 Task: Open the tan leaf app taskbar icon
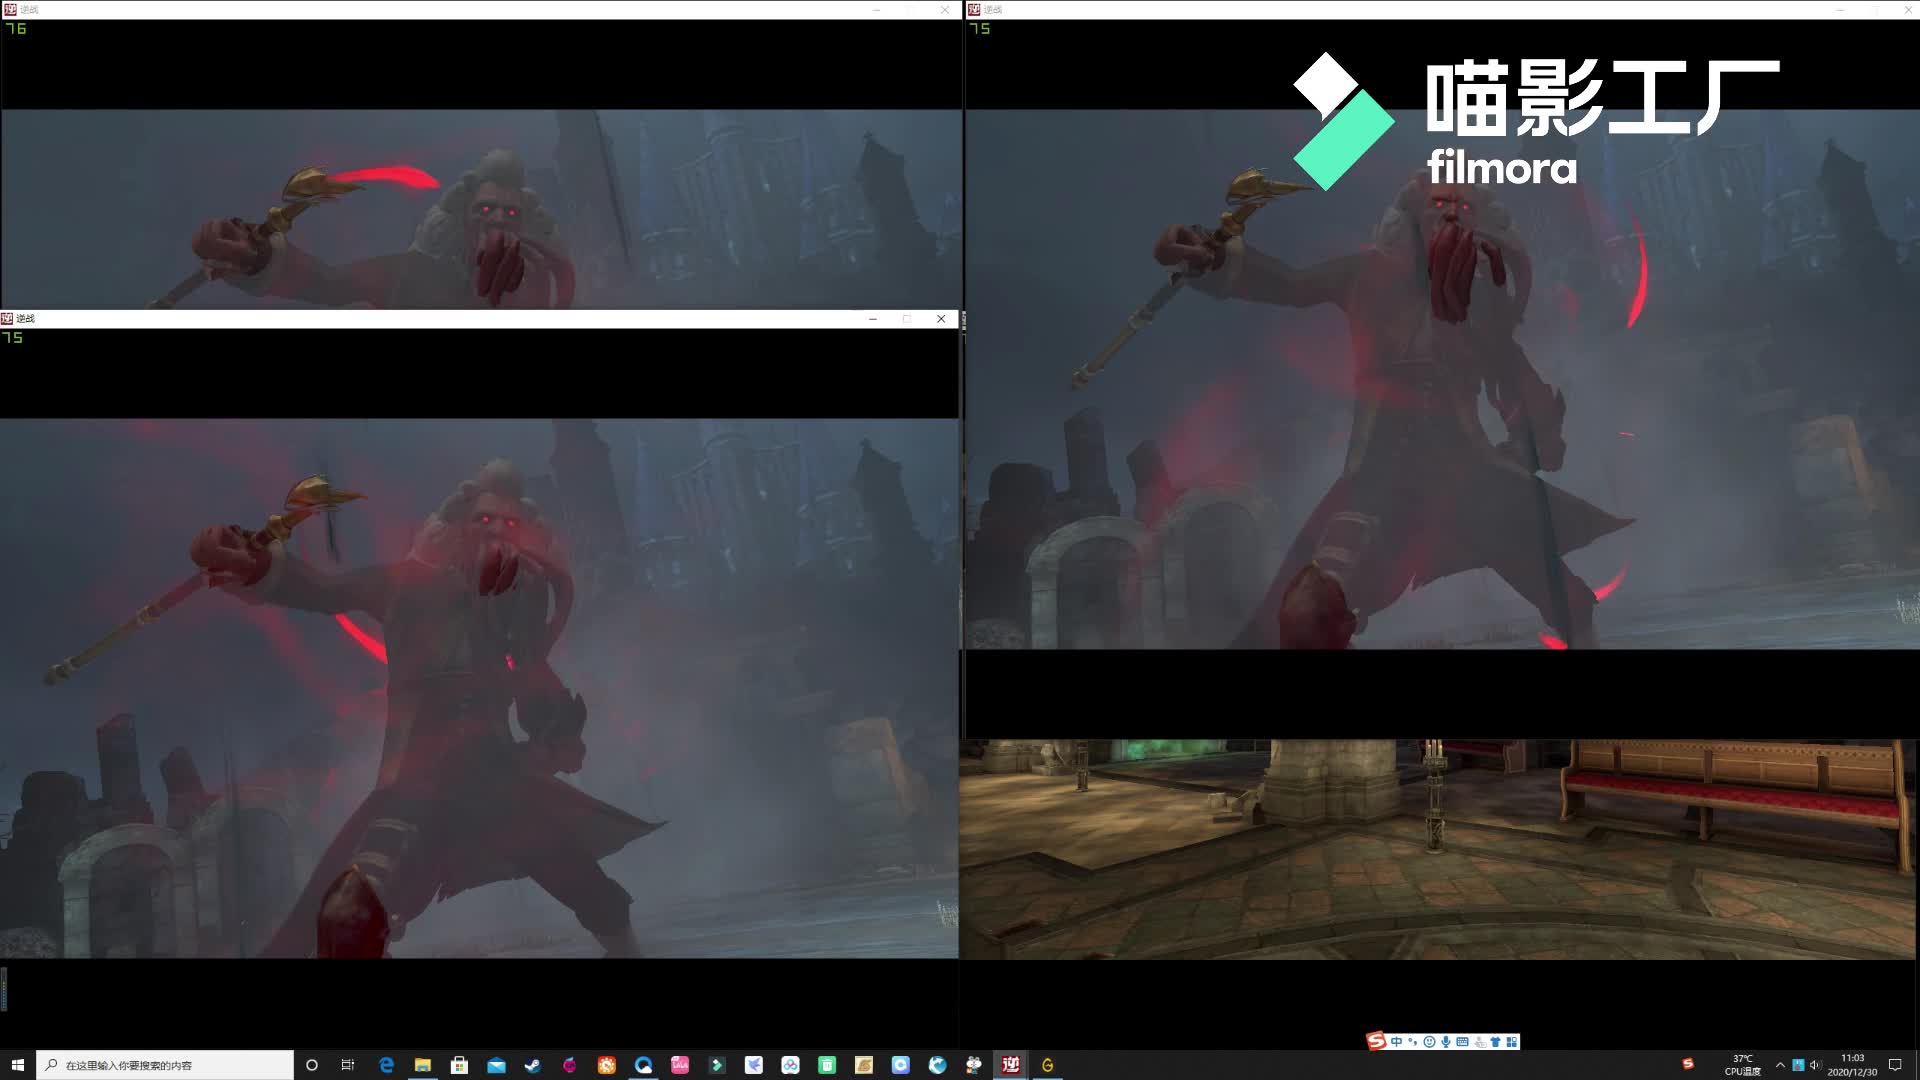point(864,1065)
